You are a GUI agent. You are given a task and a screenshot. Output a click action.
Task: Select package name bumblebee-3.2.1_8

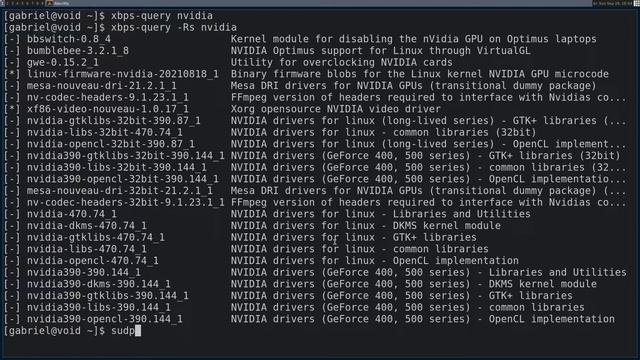tap(78, 51)
